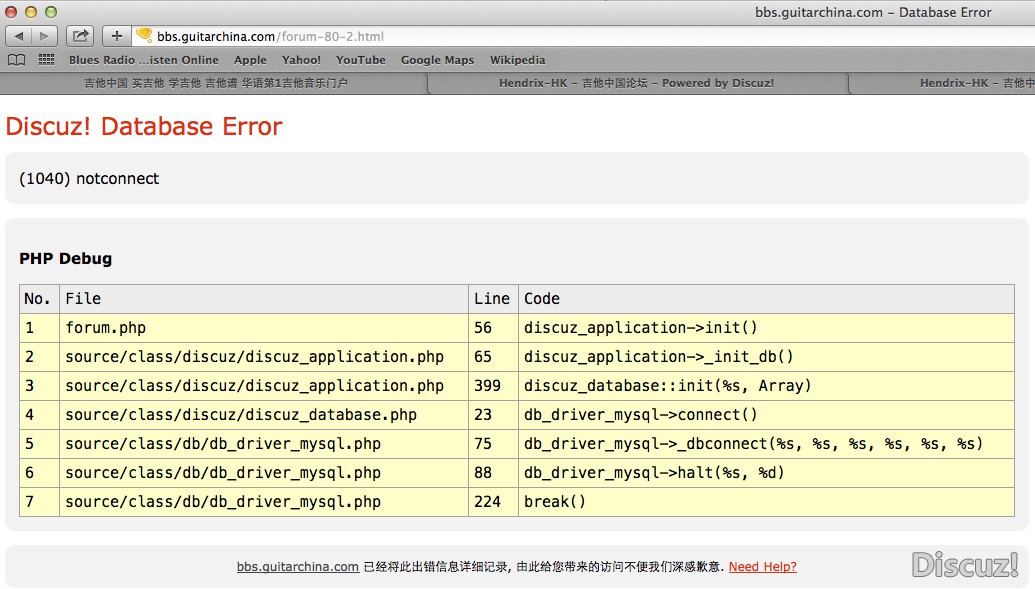Click the Need Help? link
The image size is (1035, 589).
pyautogui.click(x=762, y=567)
